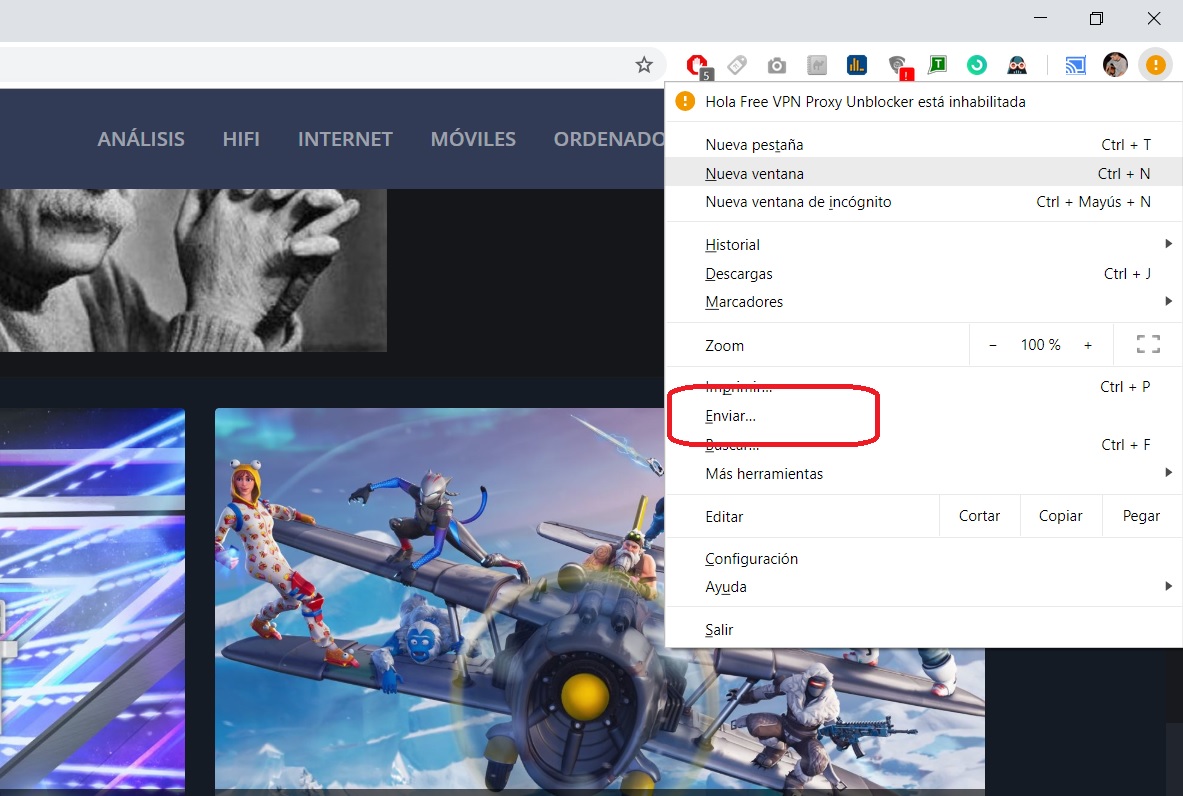Viewport: 1183px width, 796px height.
Task: Increase zoom with the plus button
Action: (1088, 345)
